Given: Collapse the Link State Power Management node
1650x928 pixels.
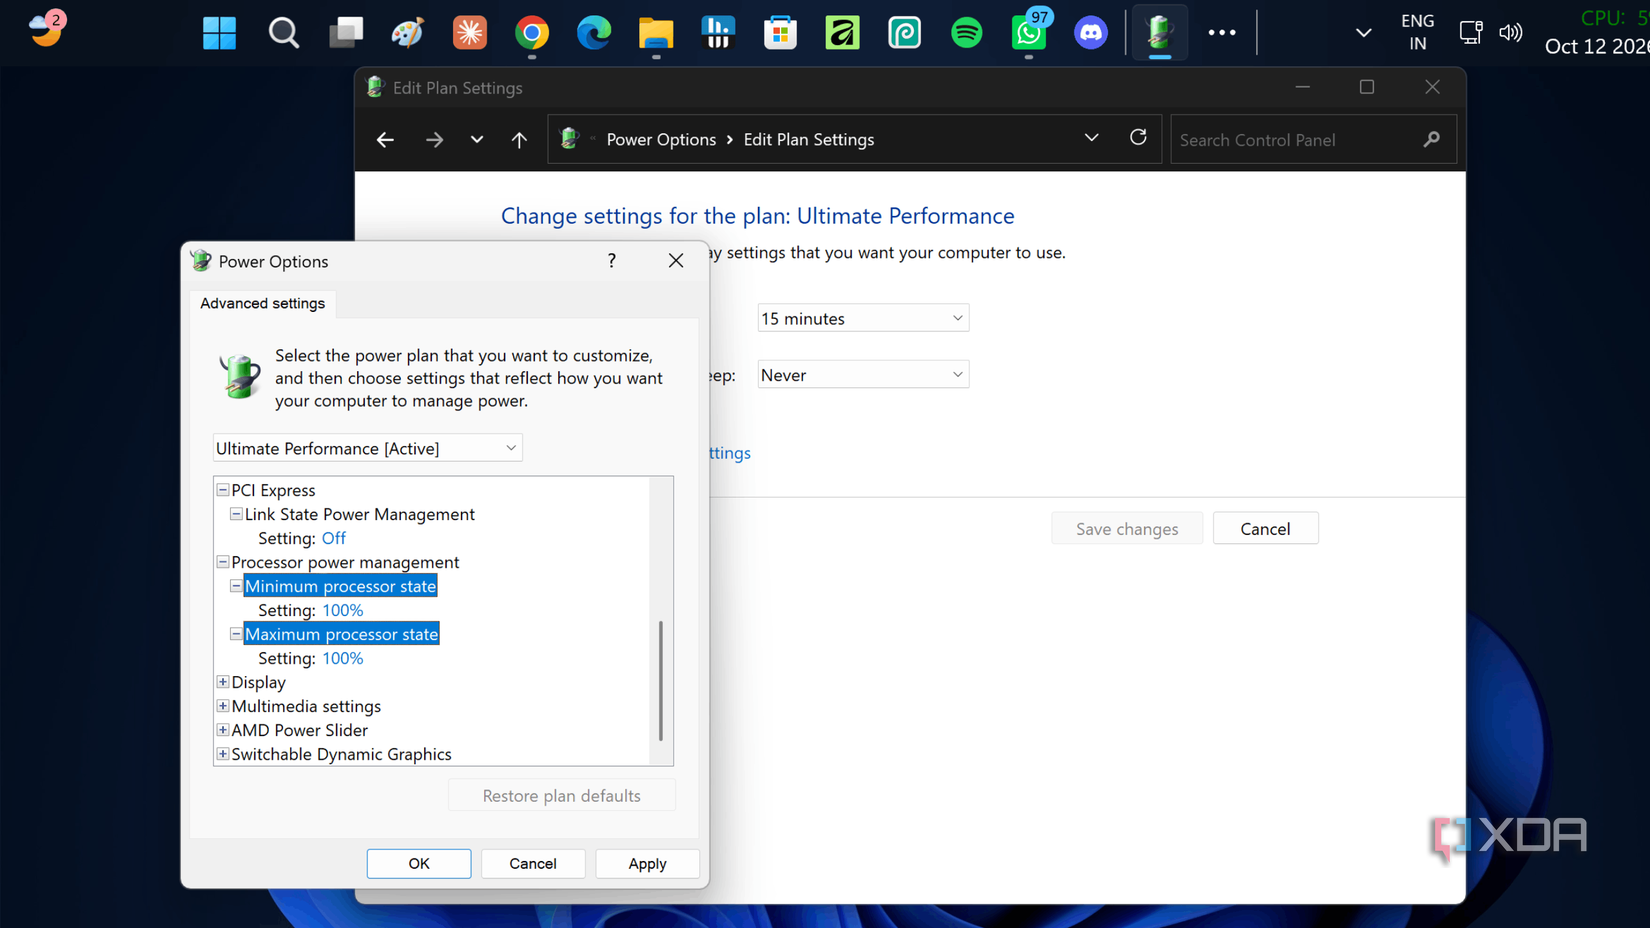Looking at the screenshot, I should pos(236,514).
